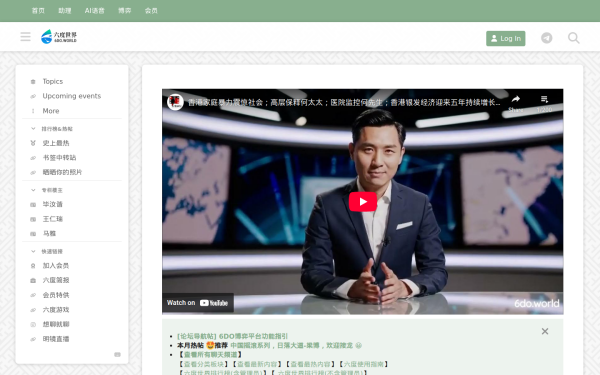Open the 查看最新内容 link
Image resolution: width=600 pixels, height=375 pixels.
click(x=257, y=364)
